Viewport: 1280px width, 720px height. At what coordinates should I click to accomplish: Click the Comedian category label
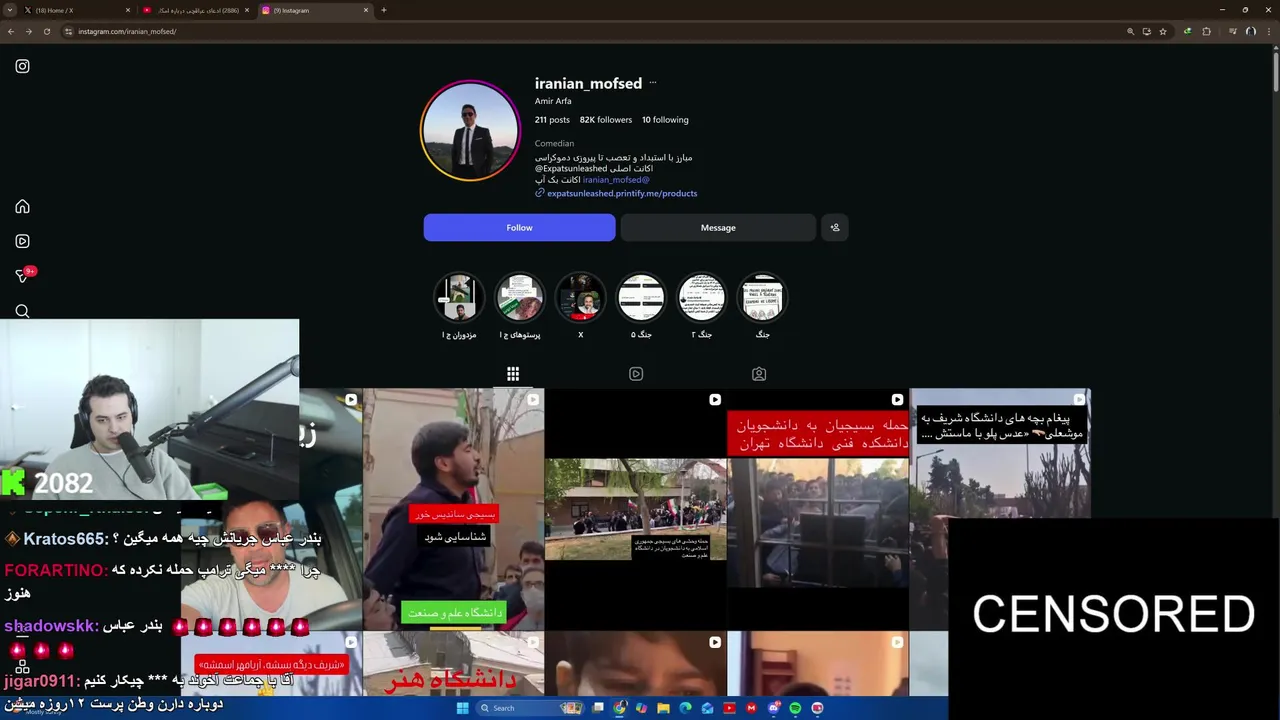[554, 143]
